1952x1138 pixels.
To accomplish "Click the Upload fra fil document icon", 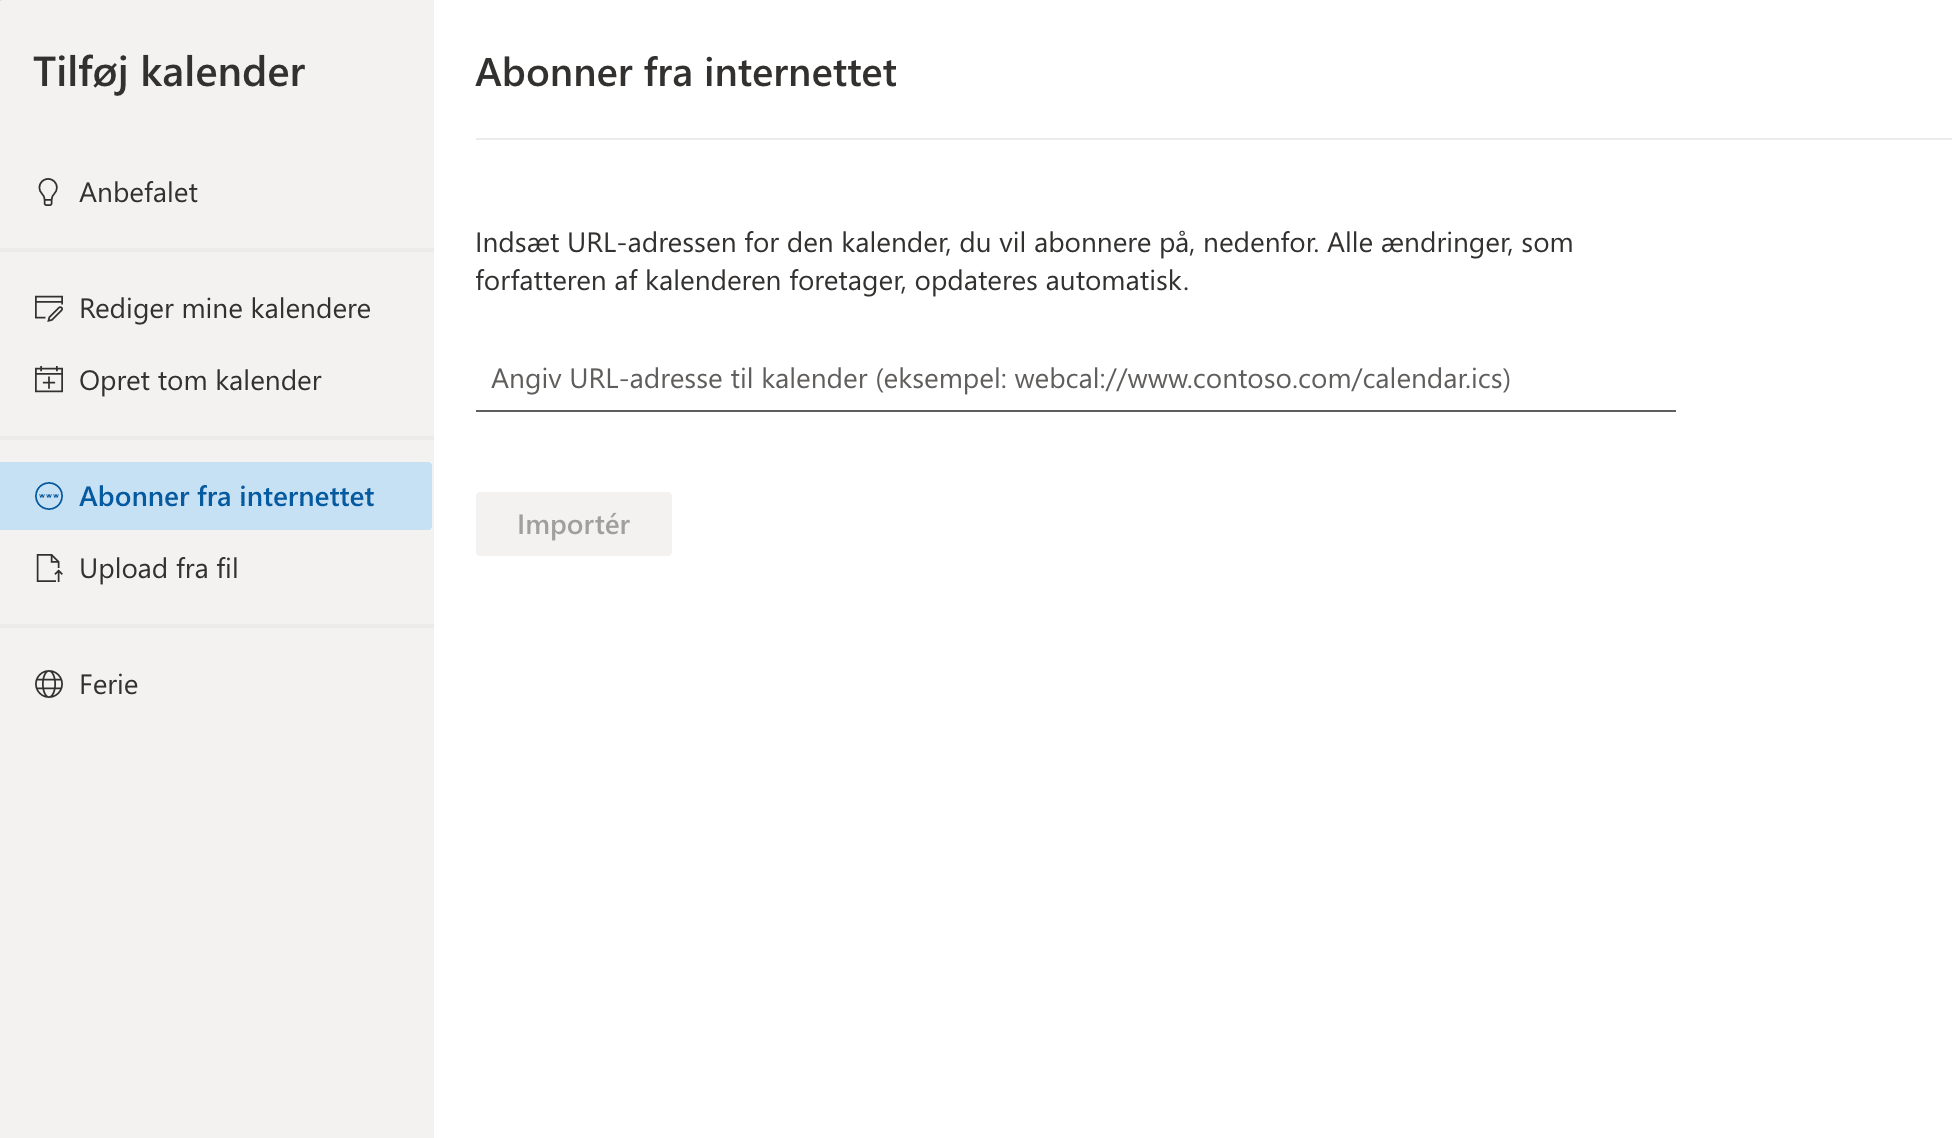I will 49,568.
